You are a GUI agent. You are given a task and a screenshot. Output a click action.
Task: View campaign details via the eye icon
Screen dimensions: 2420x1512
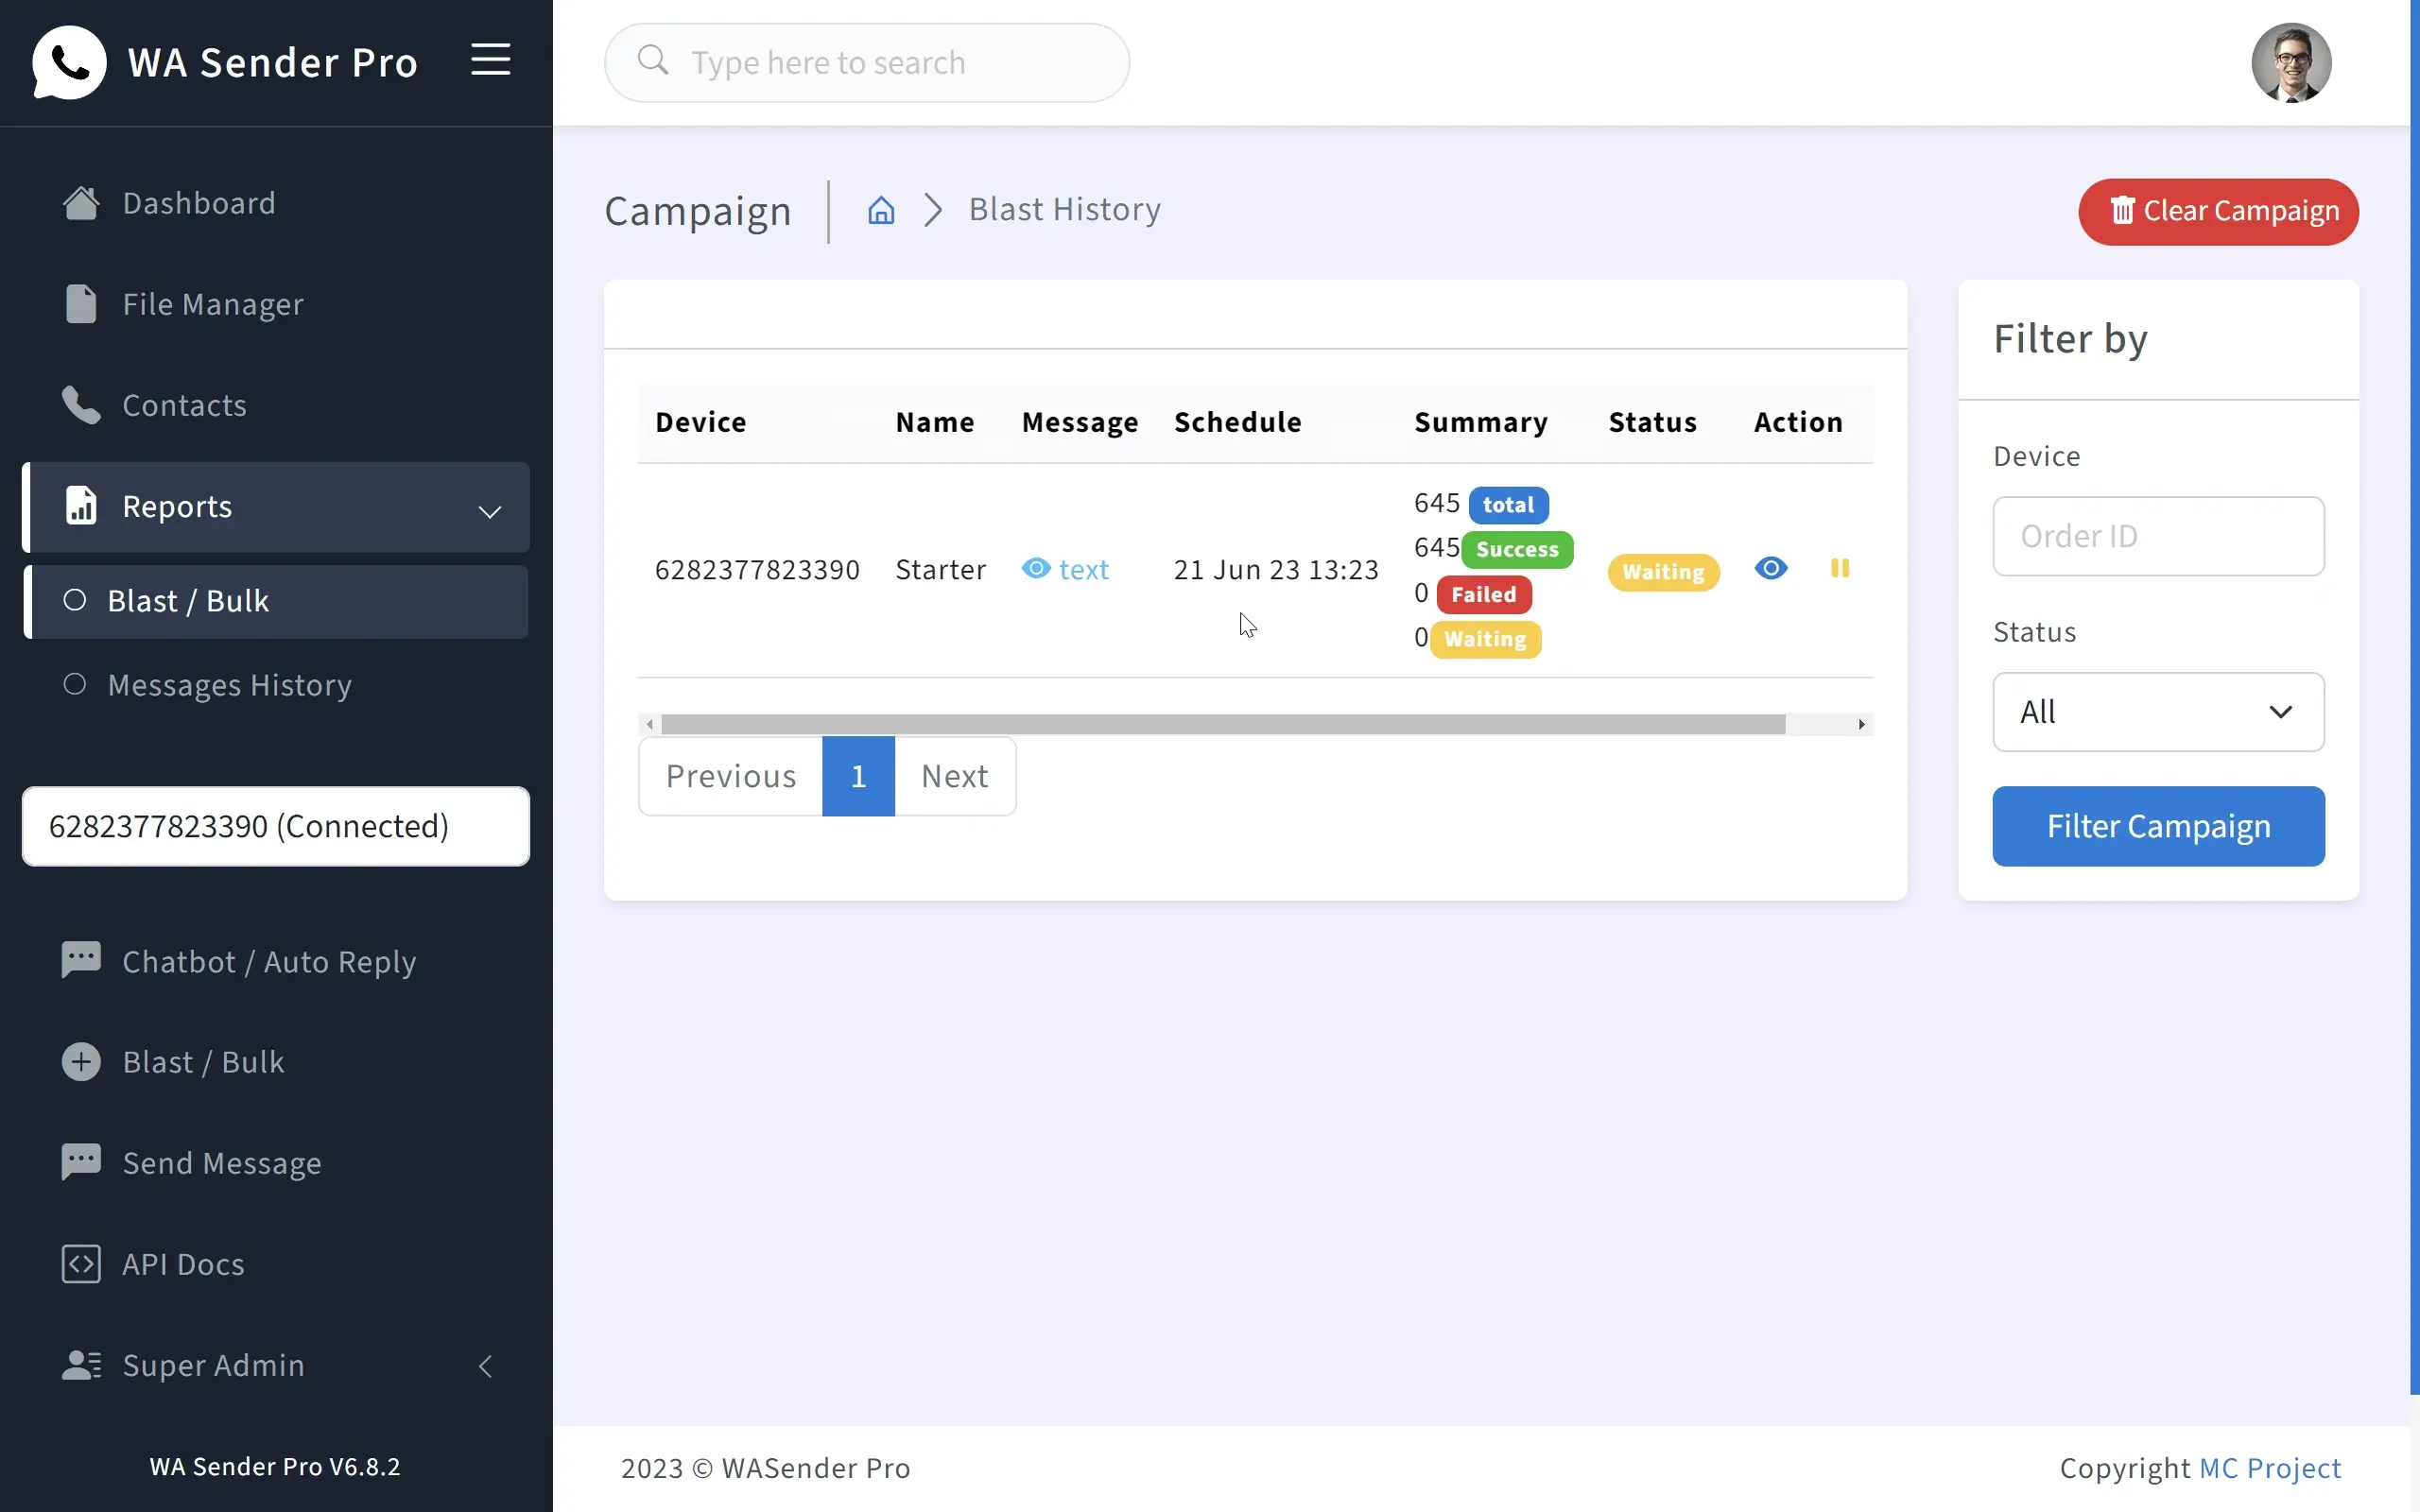[1771, 568]
